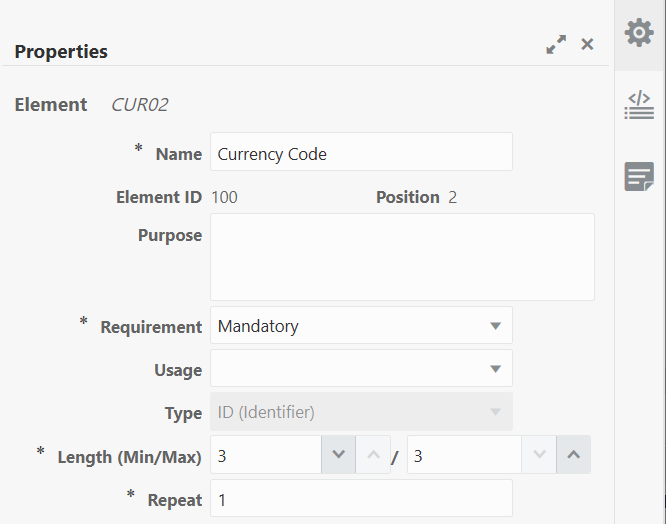Increase the minimum length value
Viewport: 666px width, 524px height.
(372, 455)
